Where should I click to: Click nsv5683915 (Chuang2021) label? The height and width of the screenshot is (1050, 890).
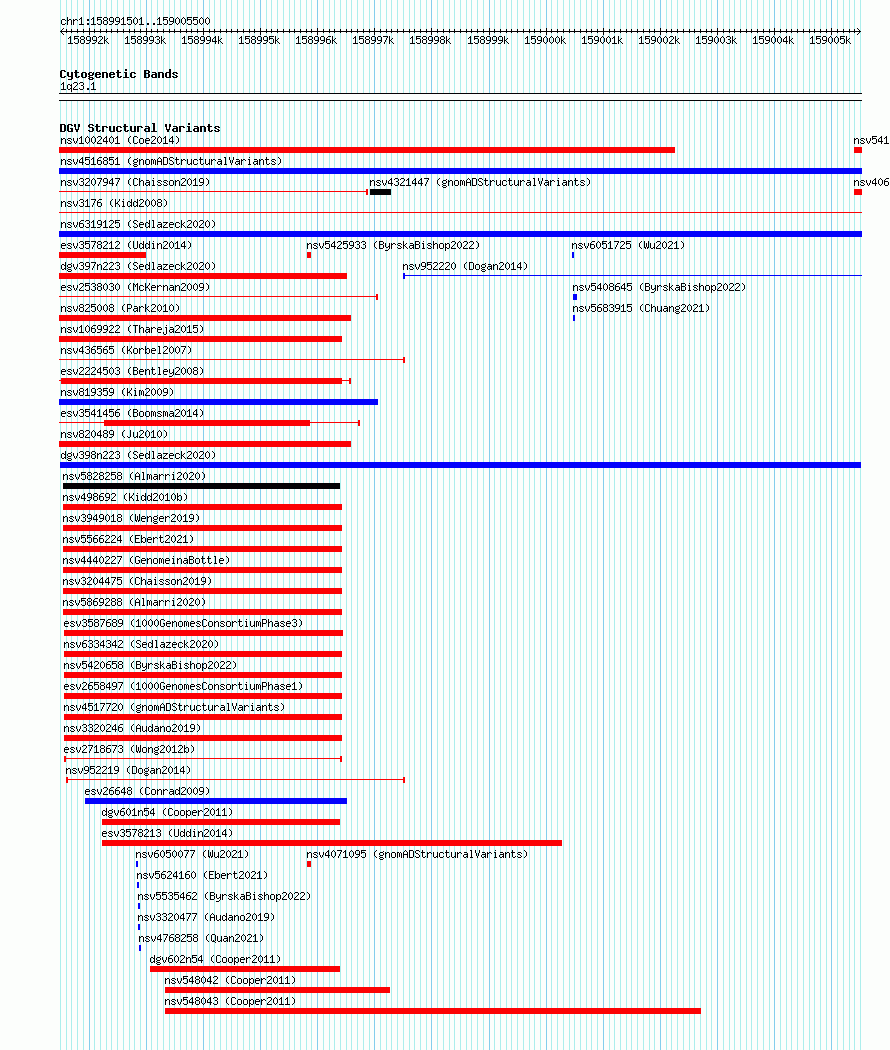click(641, 308)
